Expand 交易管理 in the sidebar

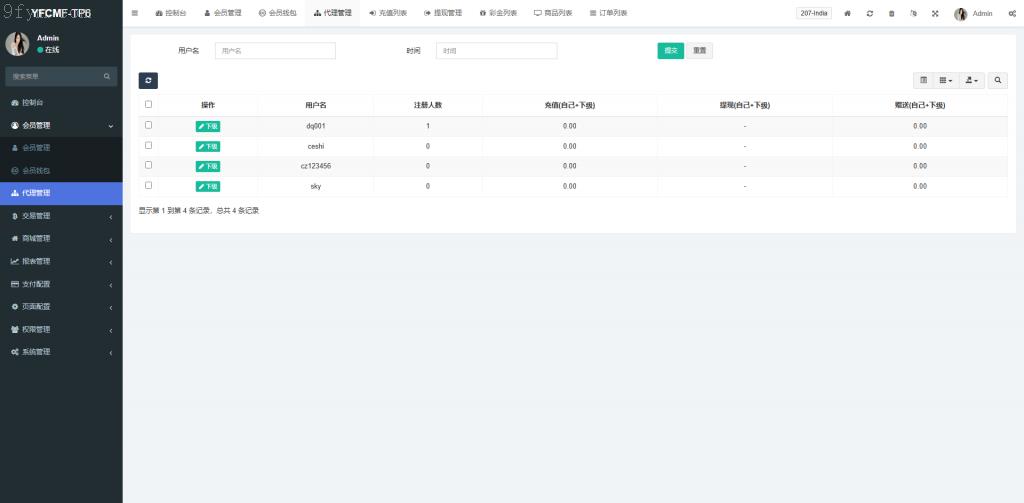[60, 216]
